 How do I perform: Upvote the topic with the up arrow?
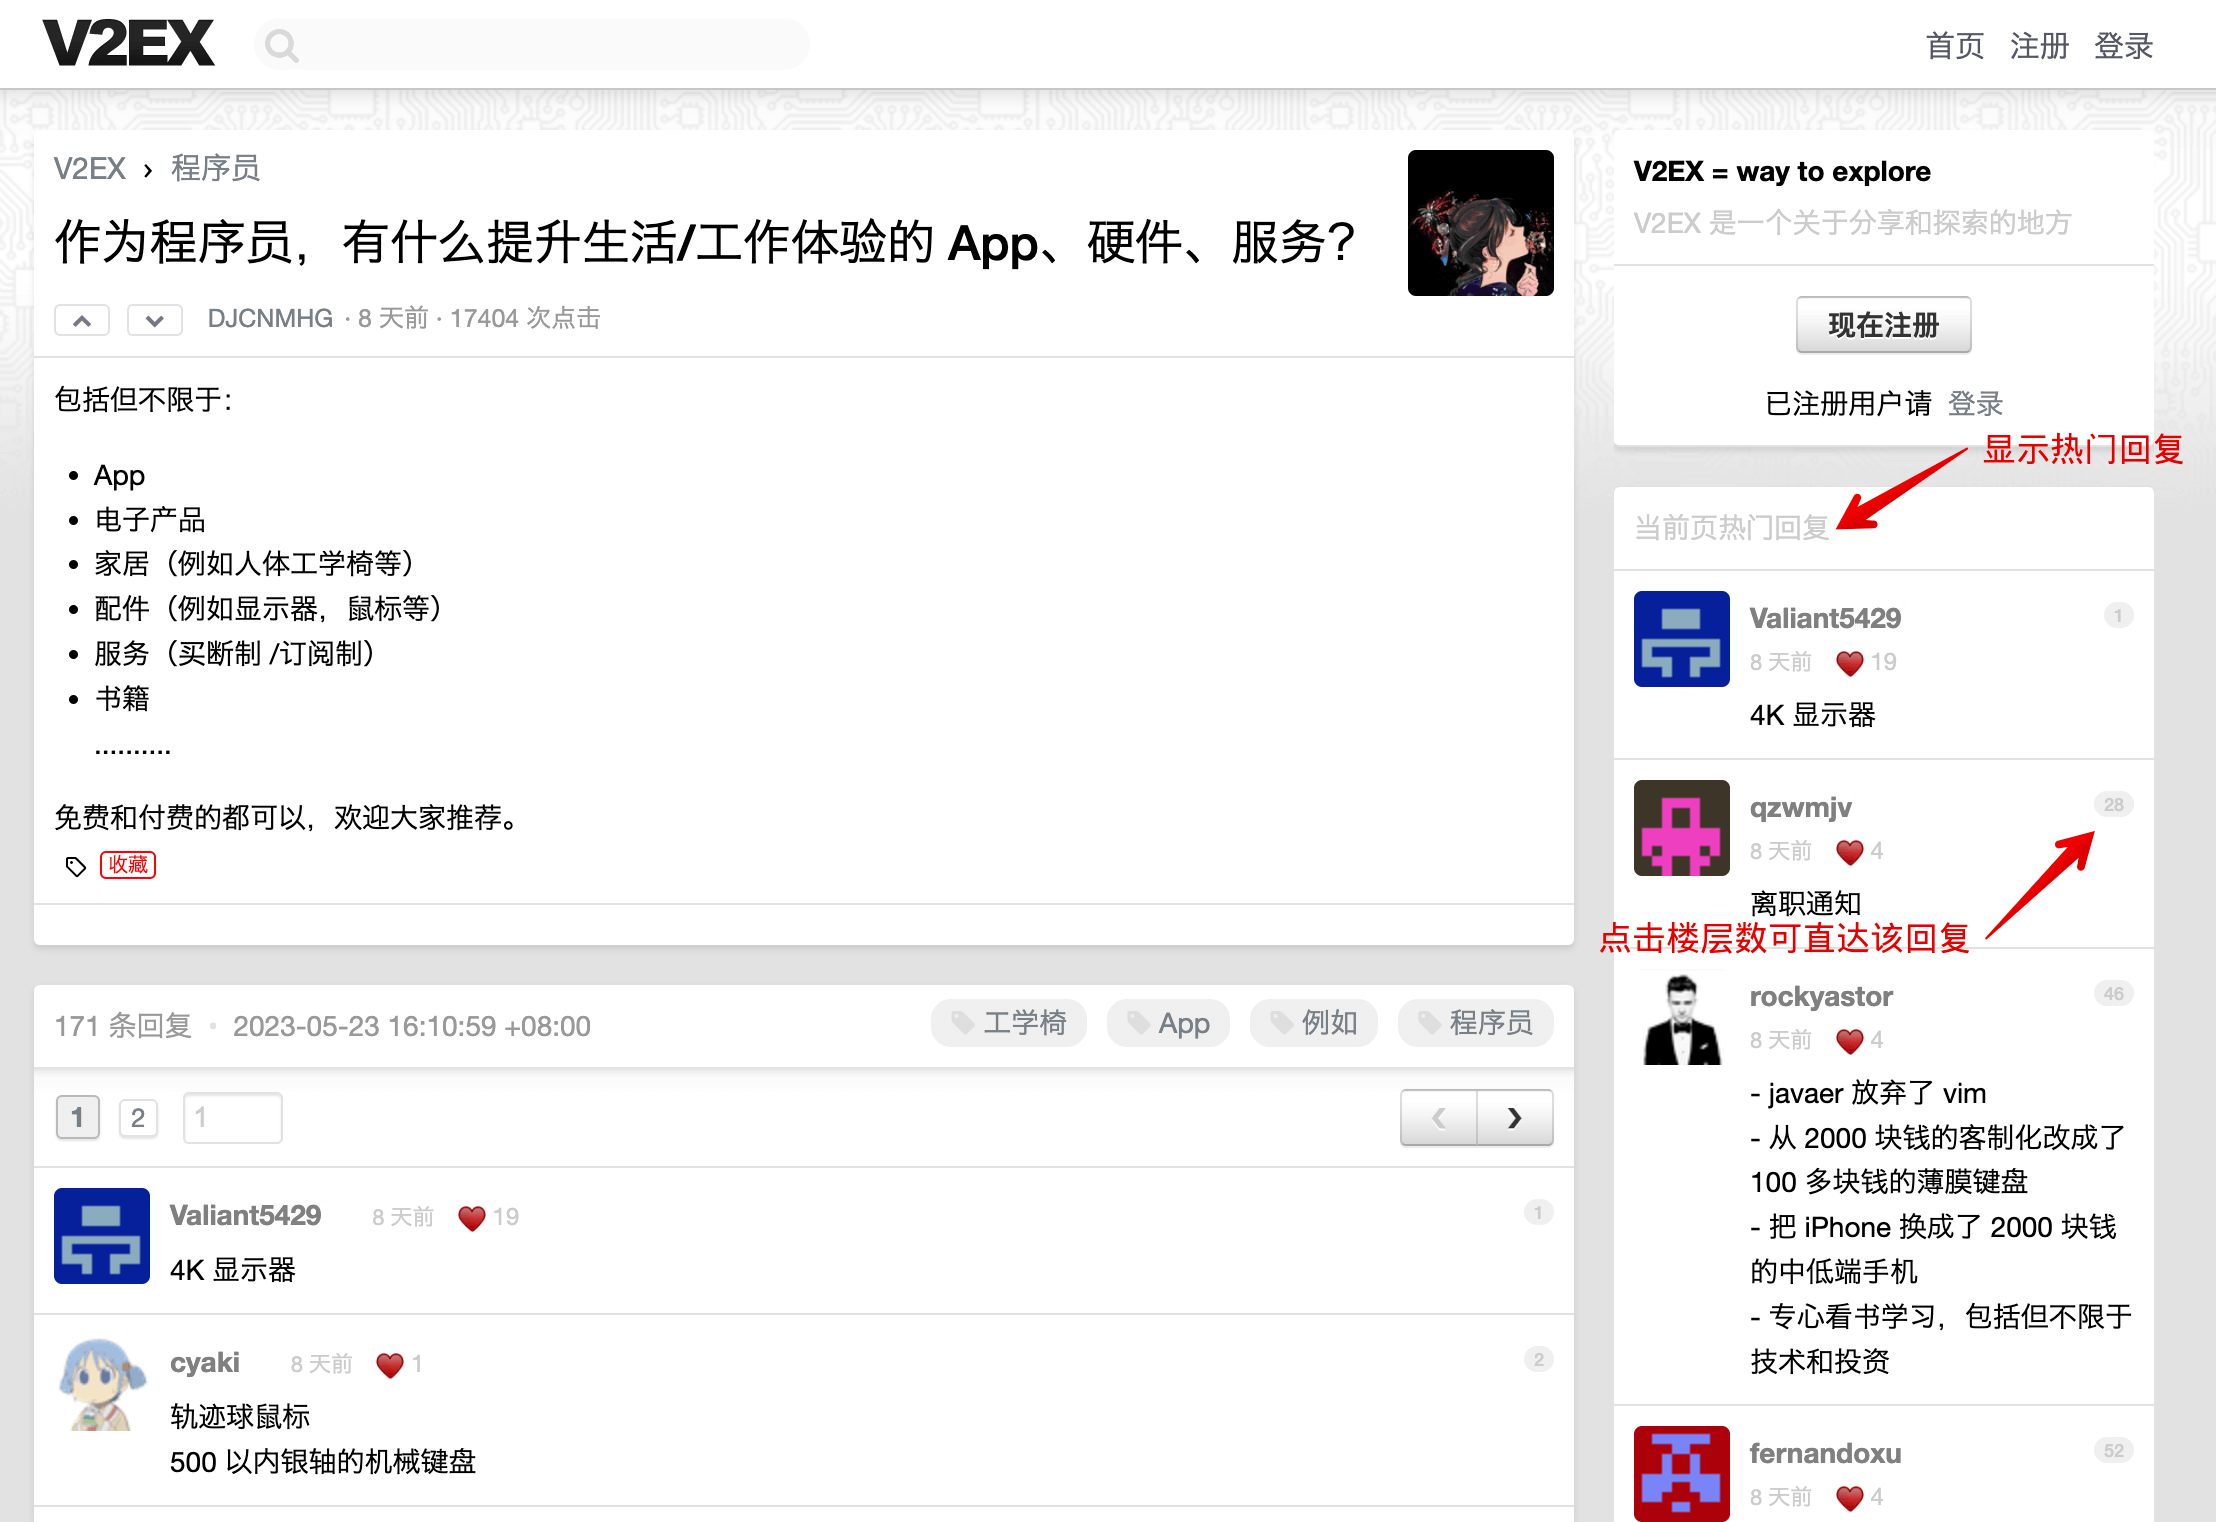(x=81, y=320)
